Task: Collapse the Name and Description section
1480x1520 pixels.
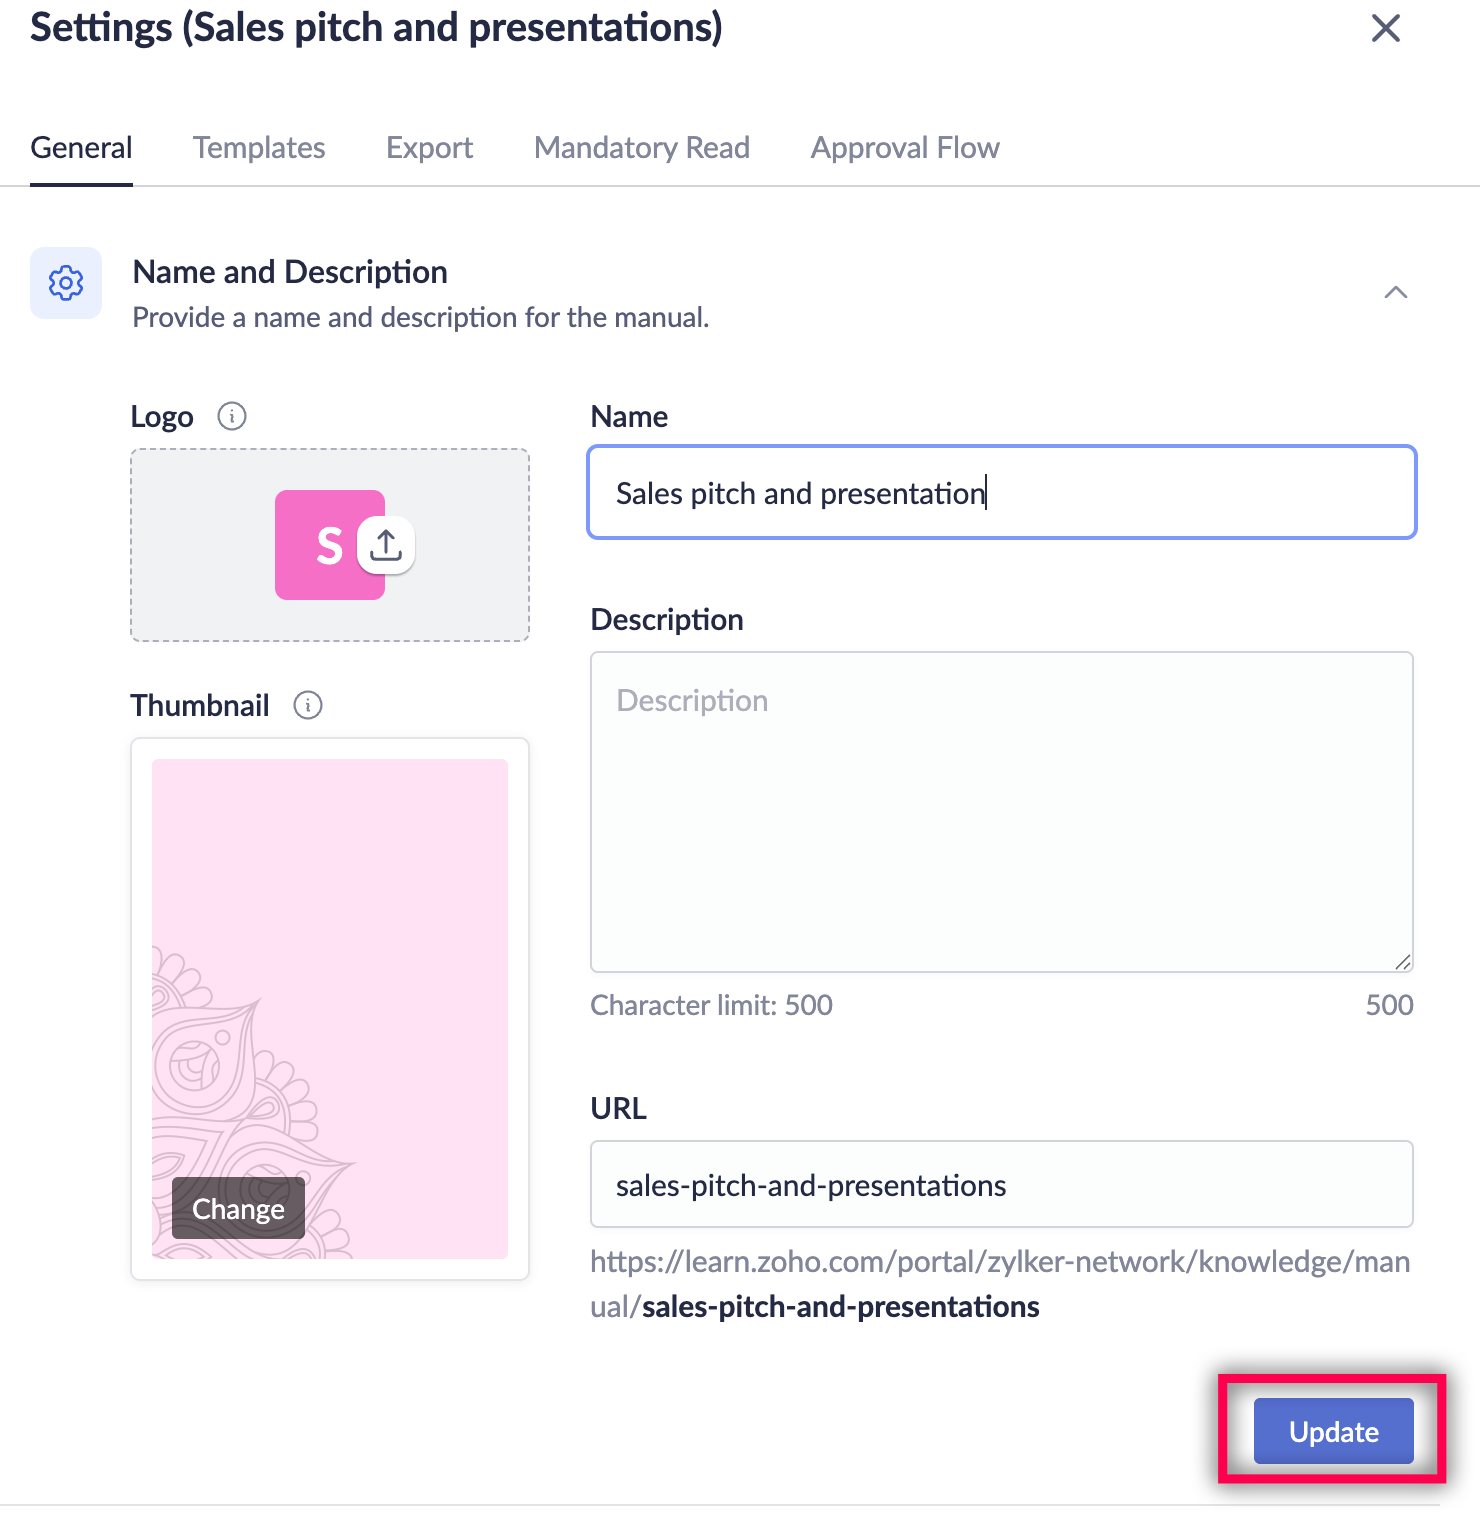Action: [1396, 292]
